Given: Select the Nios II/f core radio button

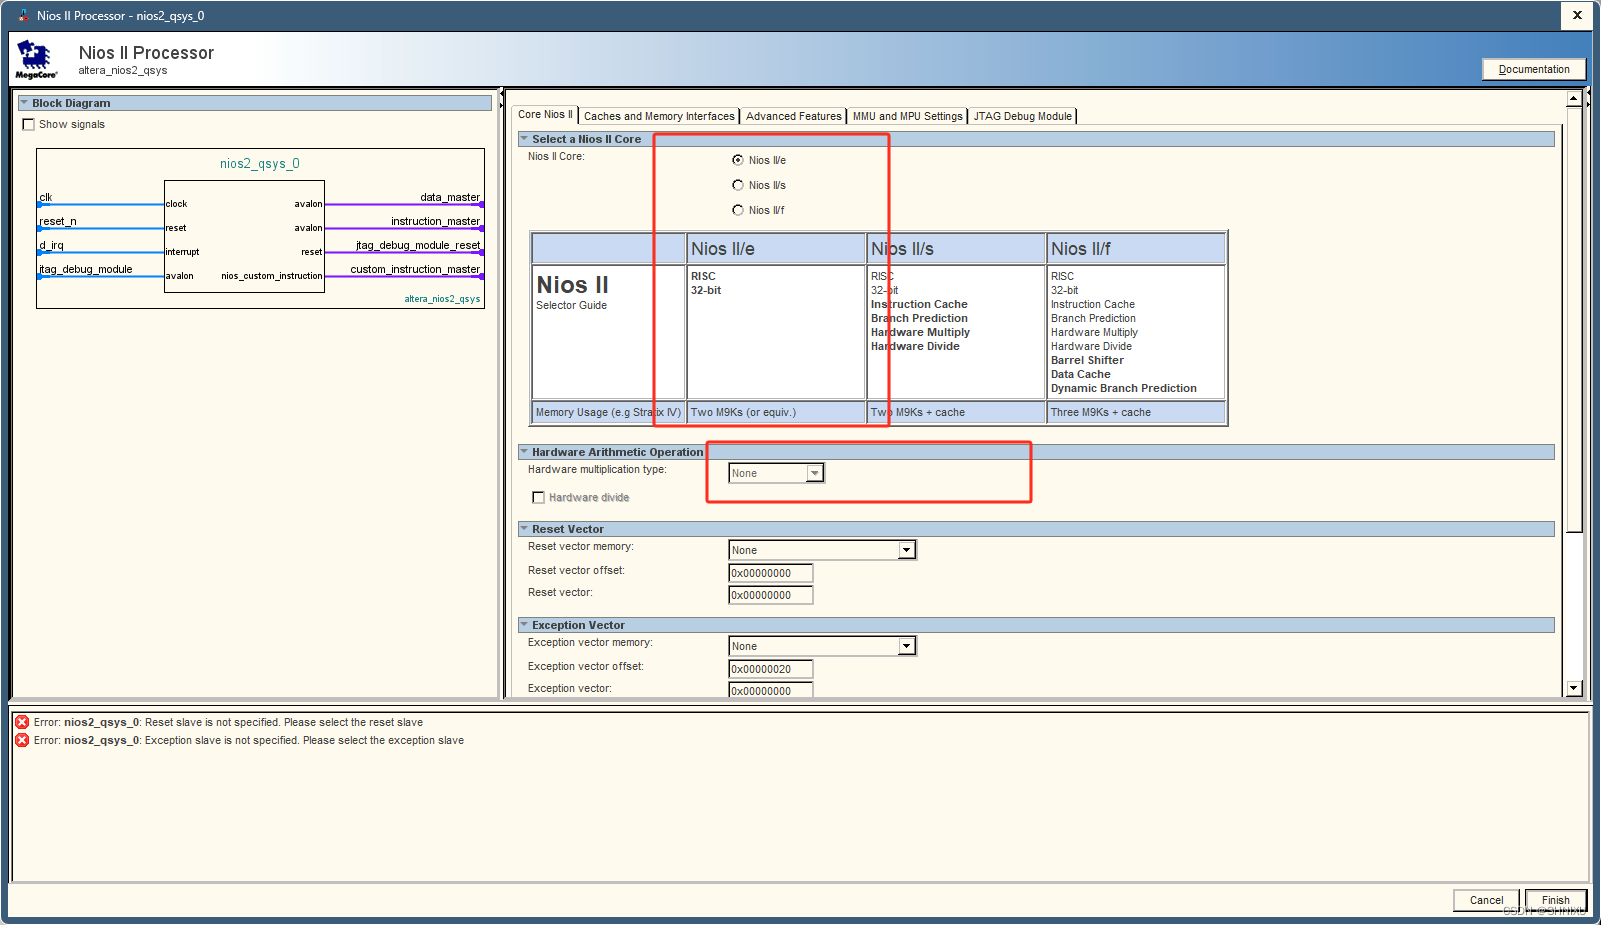Looking at the screenshot, I should pos(738,210).
